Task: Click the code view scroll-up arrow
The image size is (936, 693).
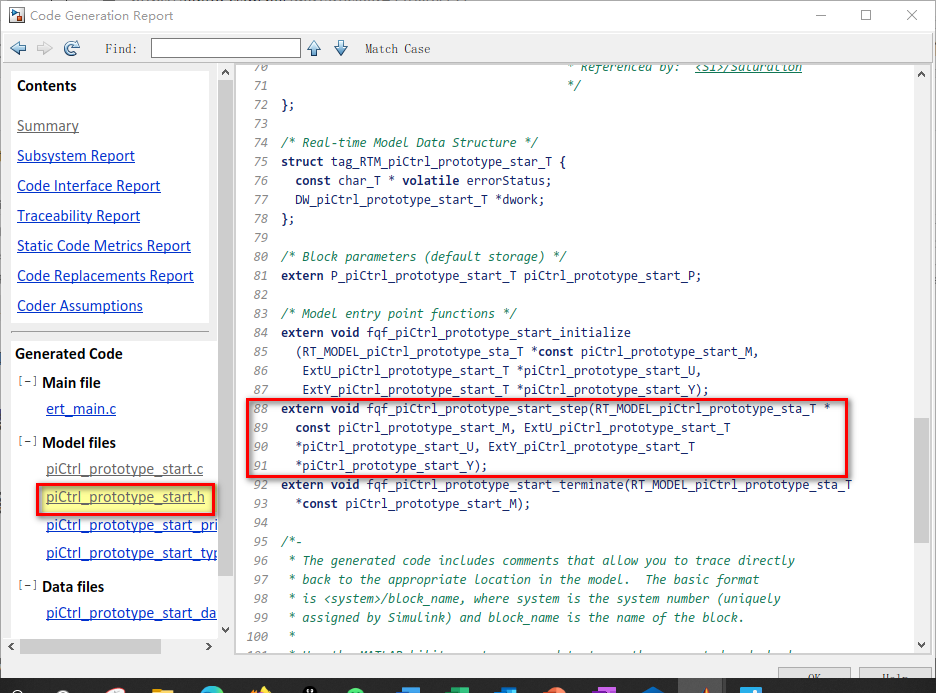Action: (922, 75)
